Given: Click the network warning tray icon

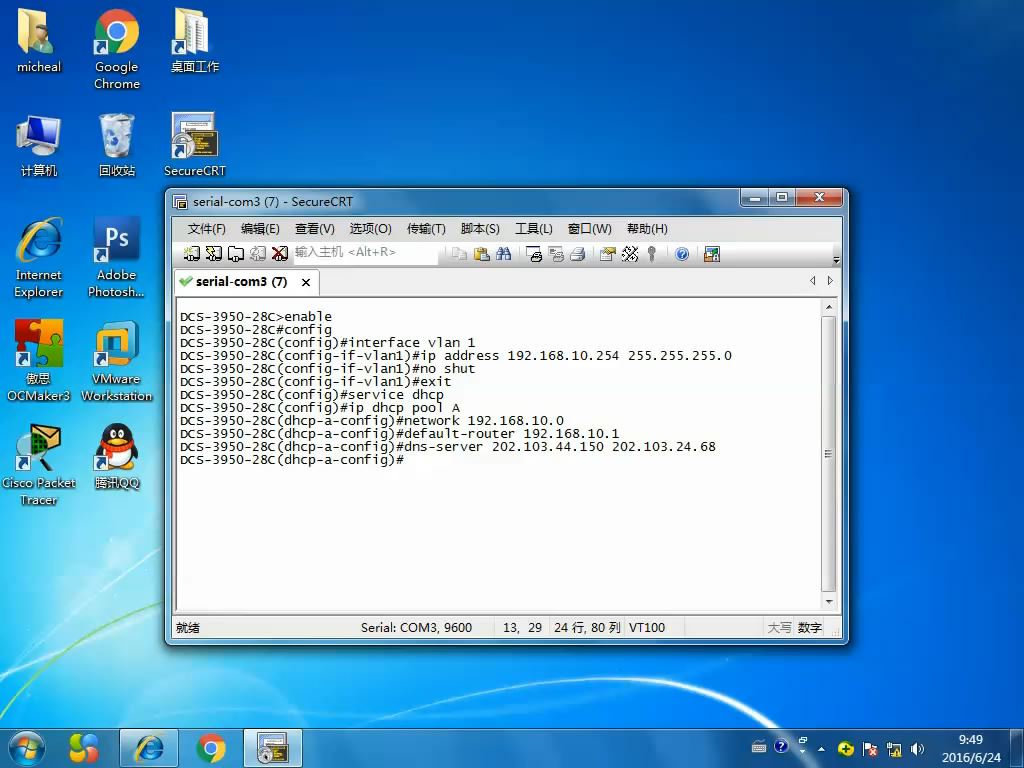Looking at the screenshot, I should (894, 749).
